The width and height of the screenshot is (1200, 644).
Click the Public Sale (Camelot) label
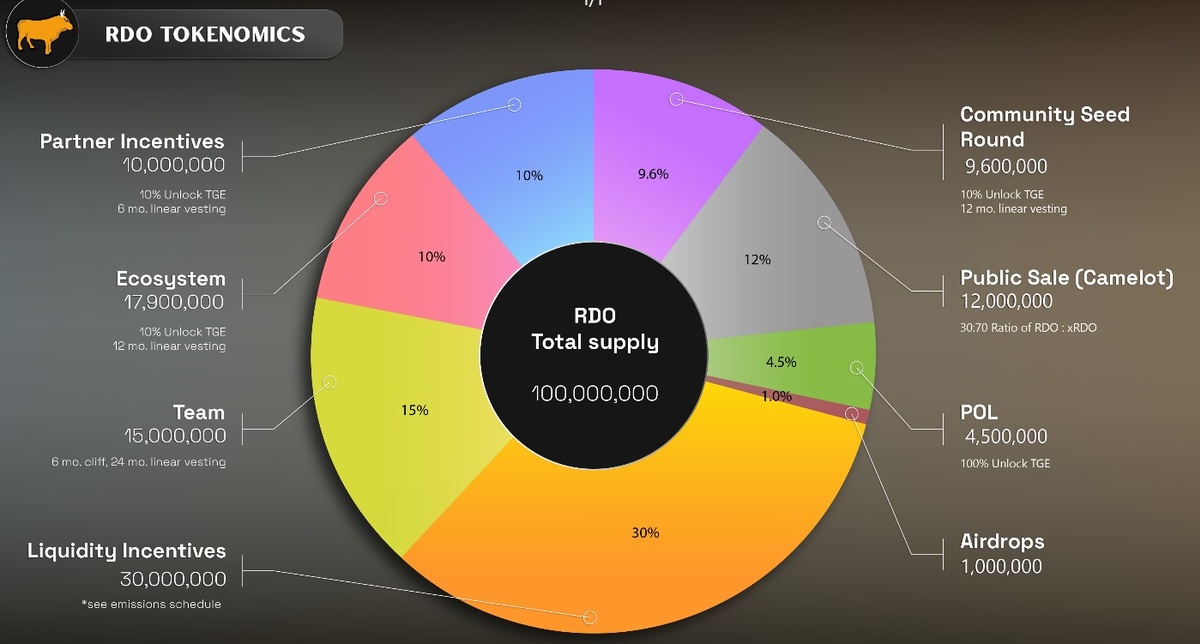coord(1066,278)
